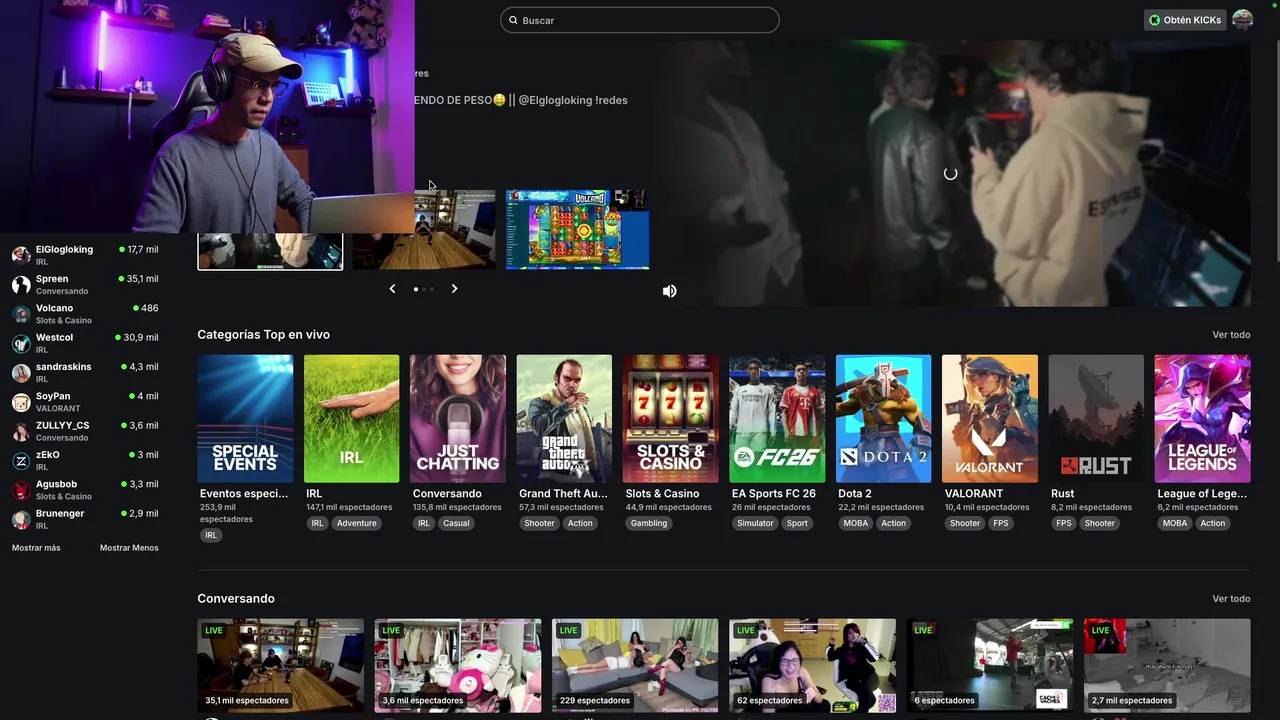Collapse list with Mostrar Menos

click(x=129, y=548)
